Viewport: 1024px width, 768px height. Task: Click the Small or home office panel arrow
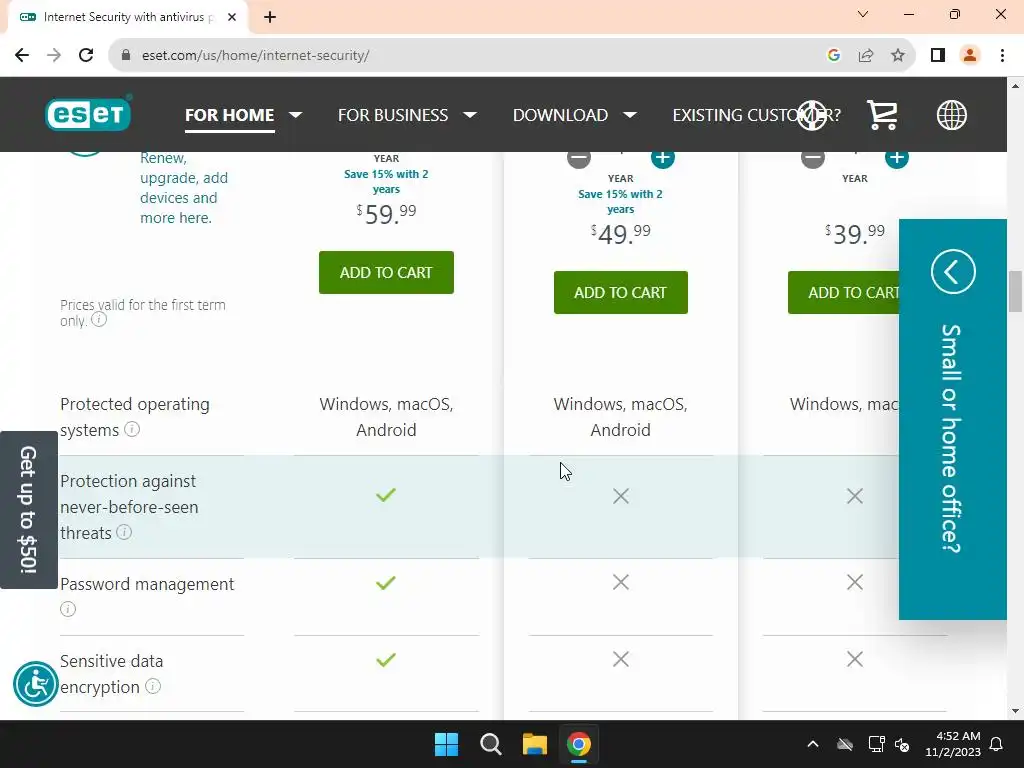953,271
